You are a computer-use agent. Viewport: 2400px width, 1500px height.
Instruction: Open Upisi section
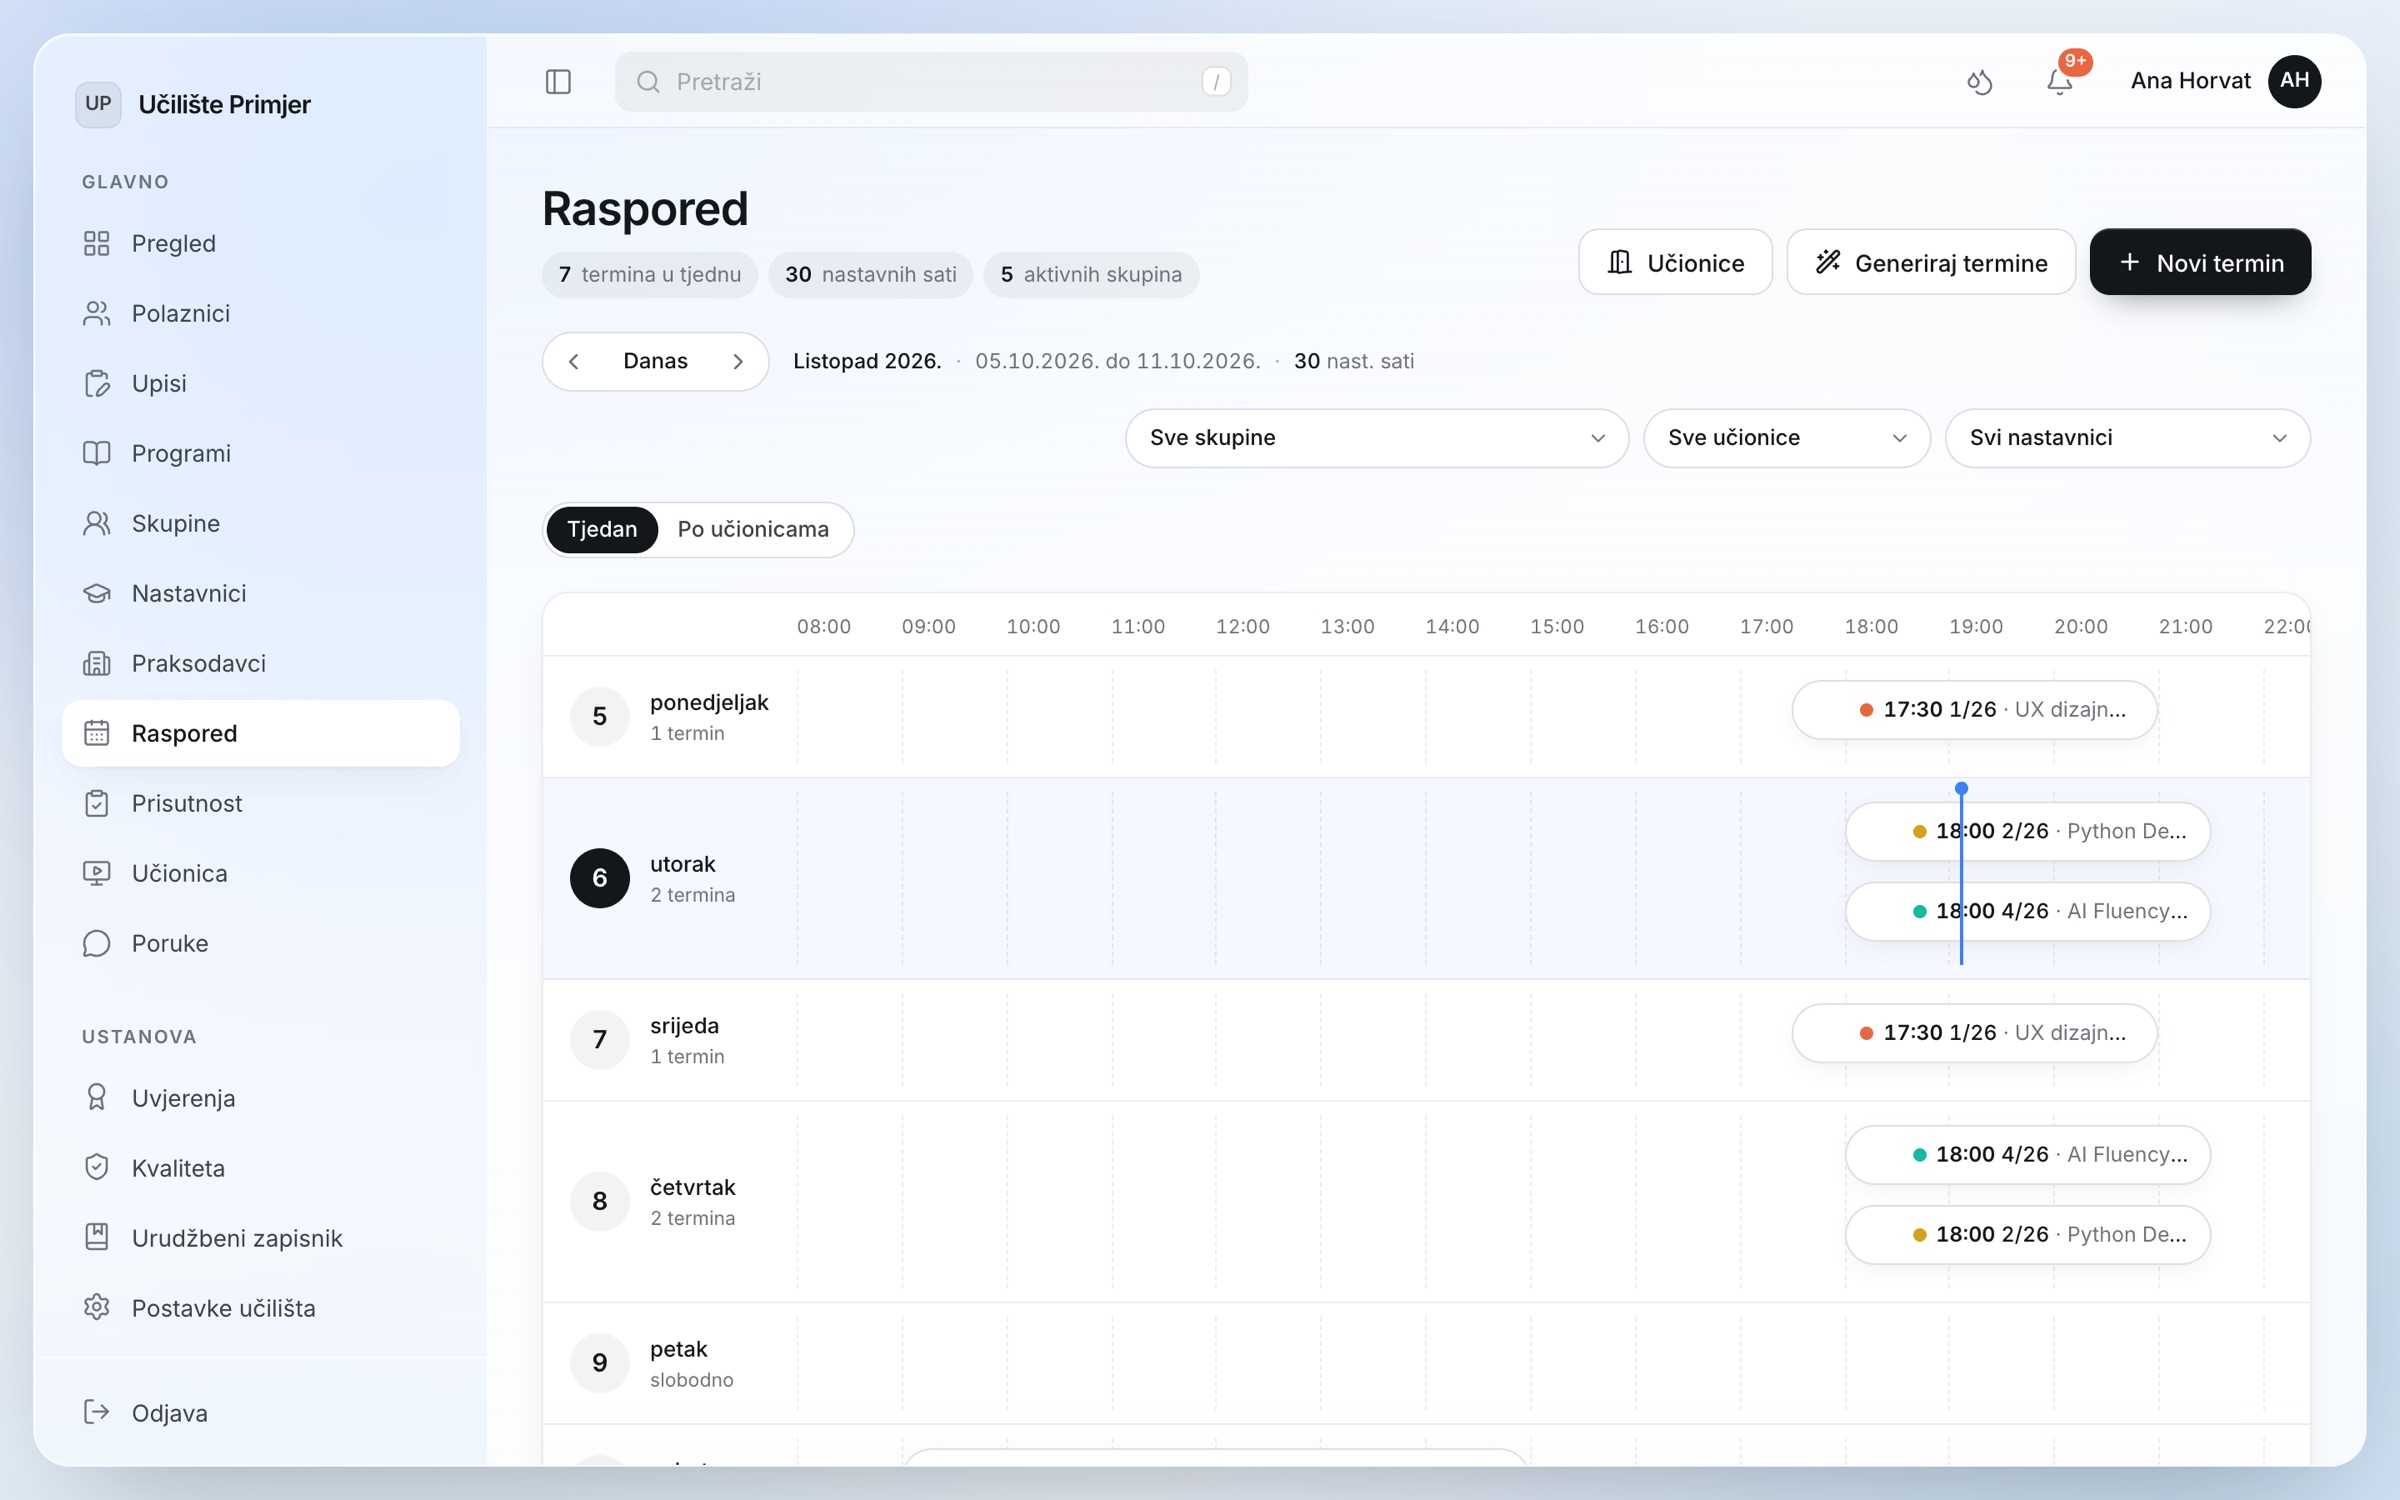click(260, 383)
